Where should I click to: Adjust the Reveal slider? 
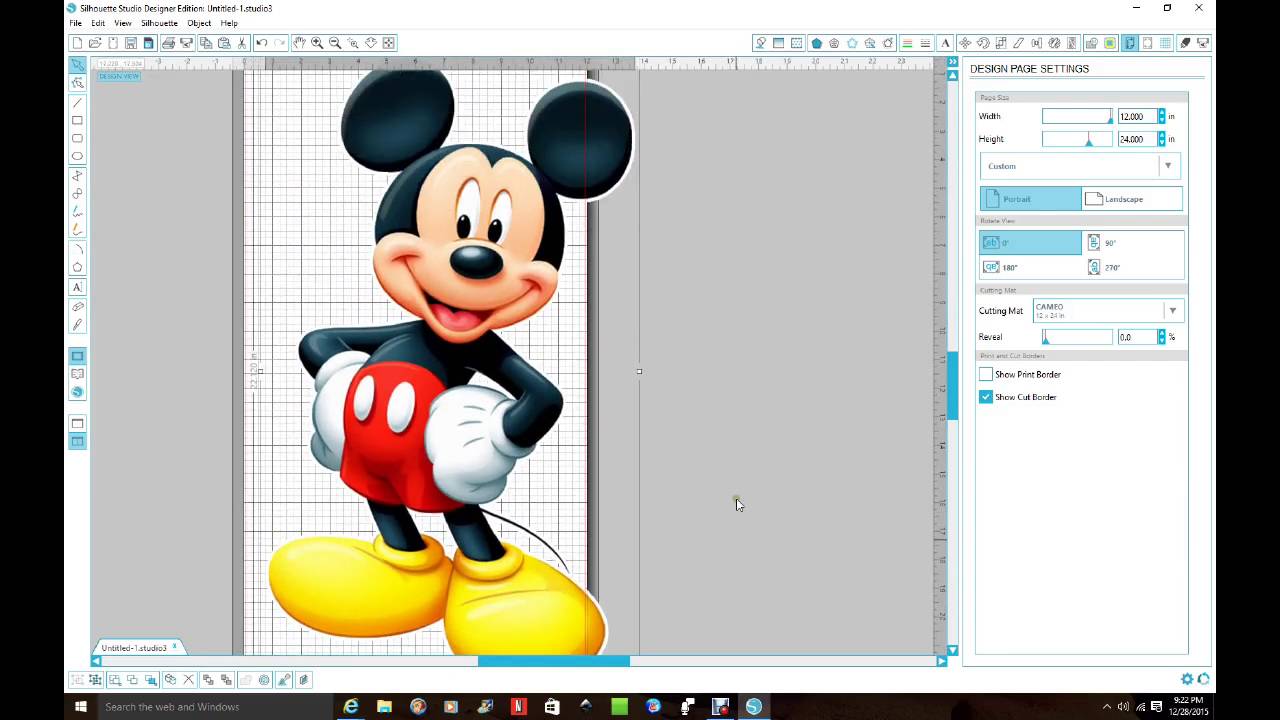tap(1077, 337)
